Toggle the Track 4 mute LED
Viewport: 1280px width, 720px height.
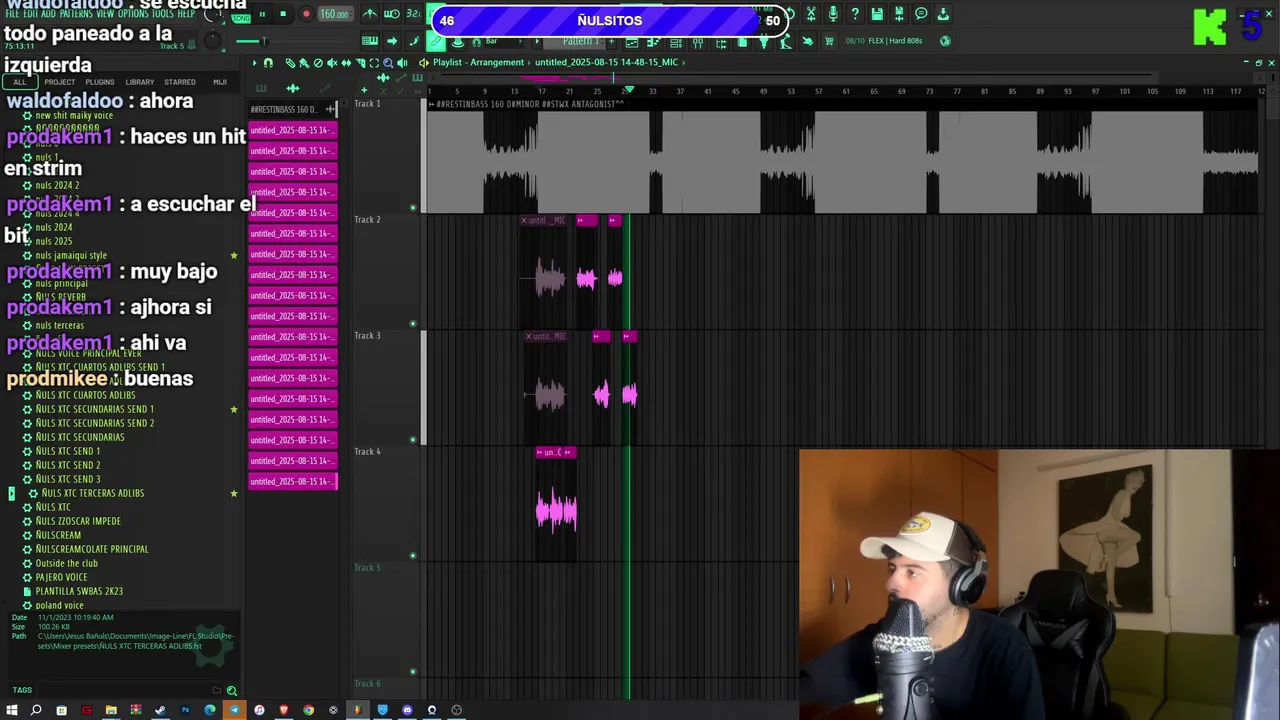coord(413,556)
